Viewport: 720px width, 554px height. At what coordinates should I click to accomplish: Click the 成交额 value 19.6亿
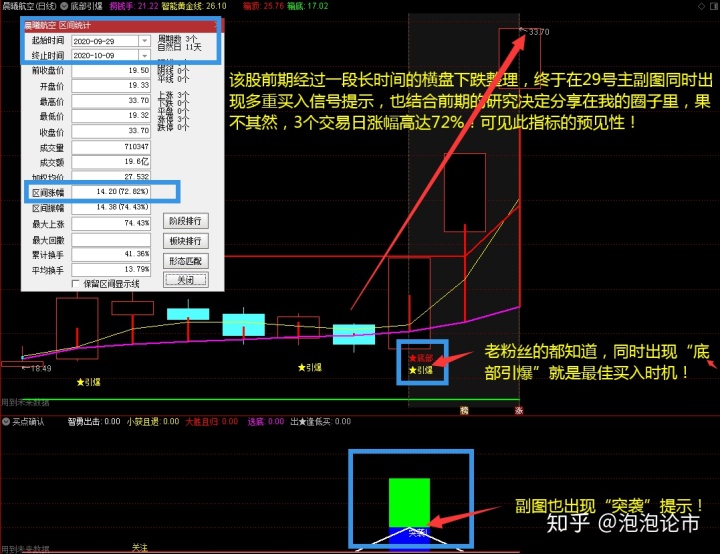pos(111,162)
